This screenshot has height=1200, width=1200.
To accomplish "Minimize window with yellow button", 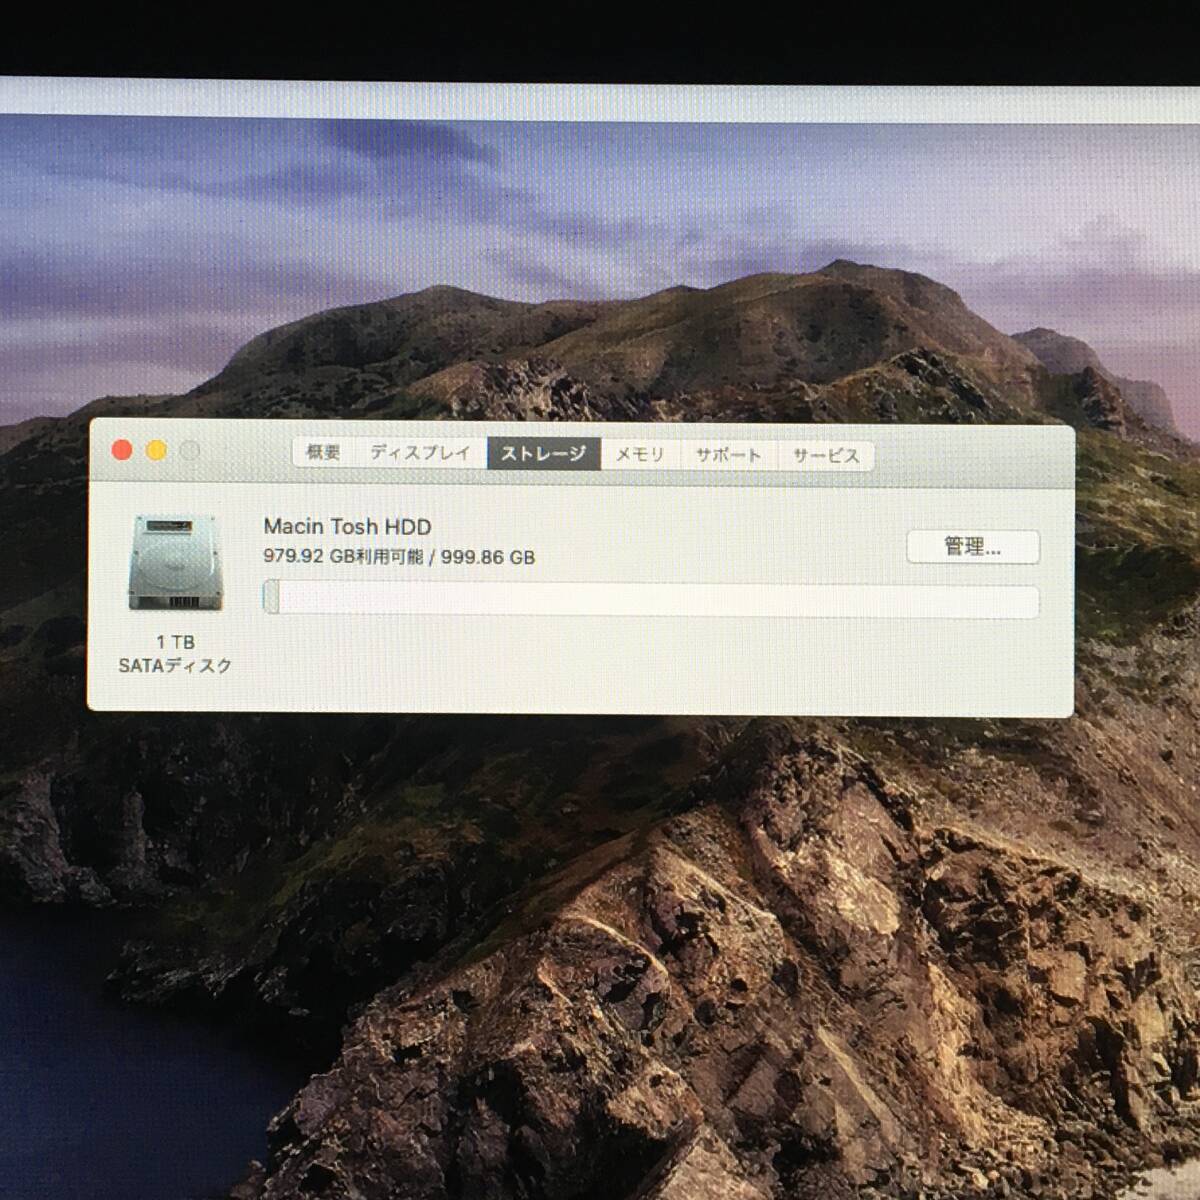I will point(156,451).
